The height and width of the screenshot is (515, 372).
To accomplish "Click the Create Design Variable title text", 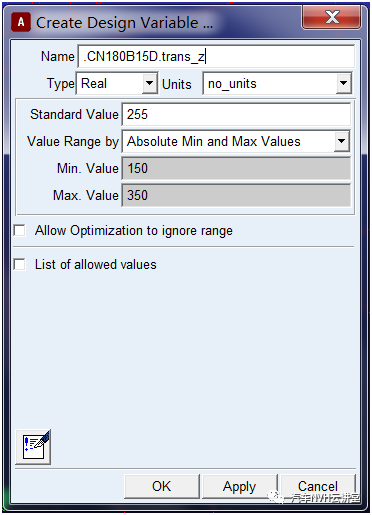I will (x=124, y=23).
